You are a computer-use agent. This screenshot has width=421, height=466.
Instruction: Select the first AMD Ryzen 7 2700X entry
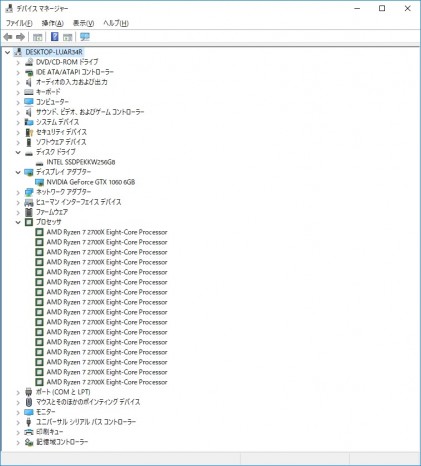click(x=107, y=232)
